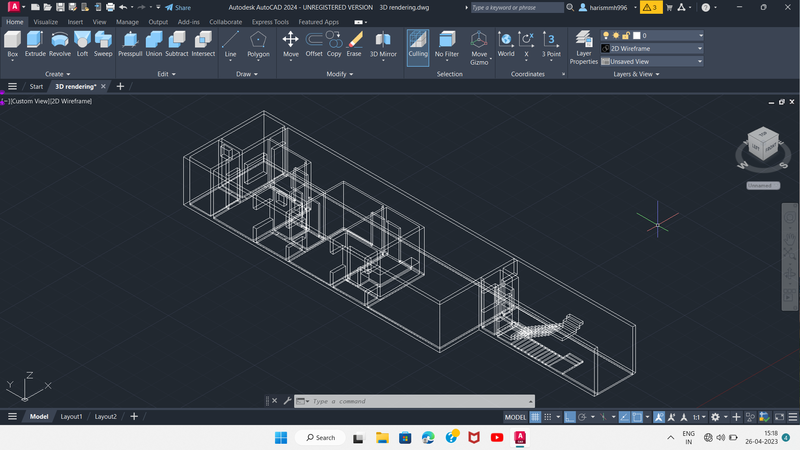This screenshot has width=800, height=450.
Task: Open the Unsaved View dropdown
Action: click(x=652, y=61)
